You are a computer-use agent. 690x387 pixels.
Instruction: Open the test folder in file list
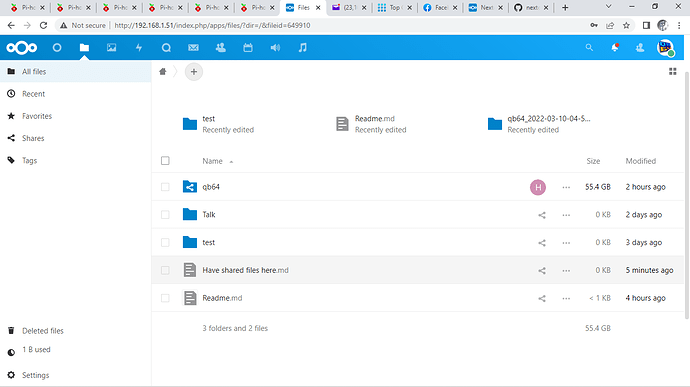click(209, 243)
